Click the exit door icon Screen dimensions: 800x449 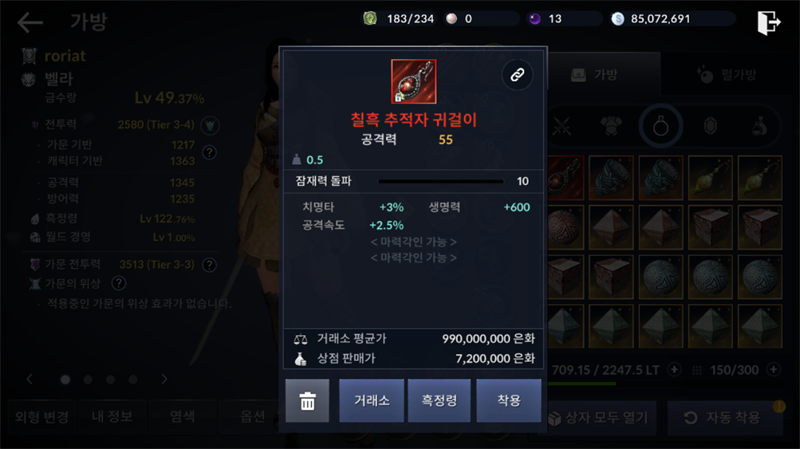769,22
